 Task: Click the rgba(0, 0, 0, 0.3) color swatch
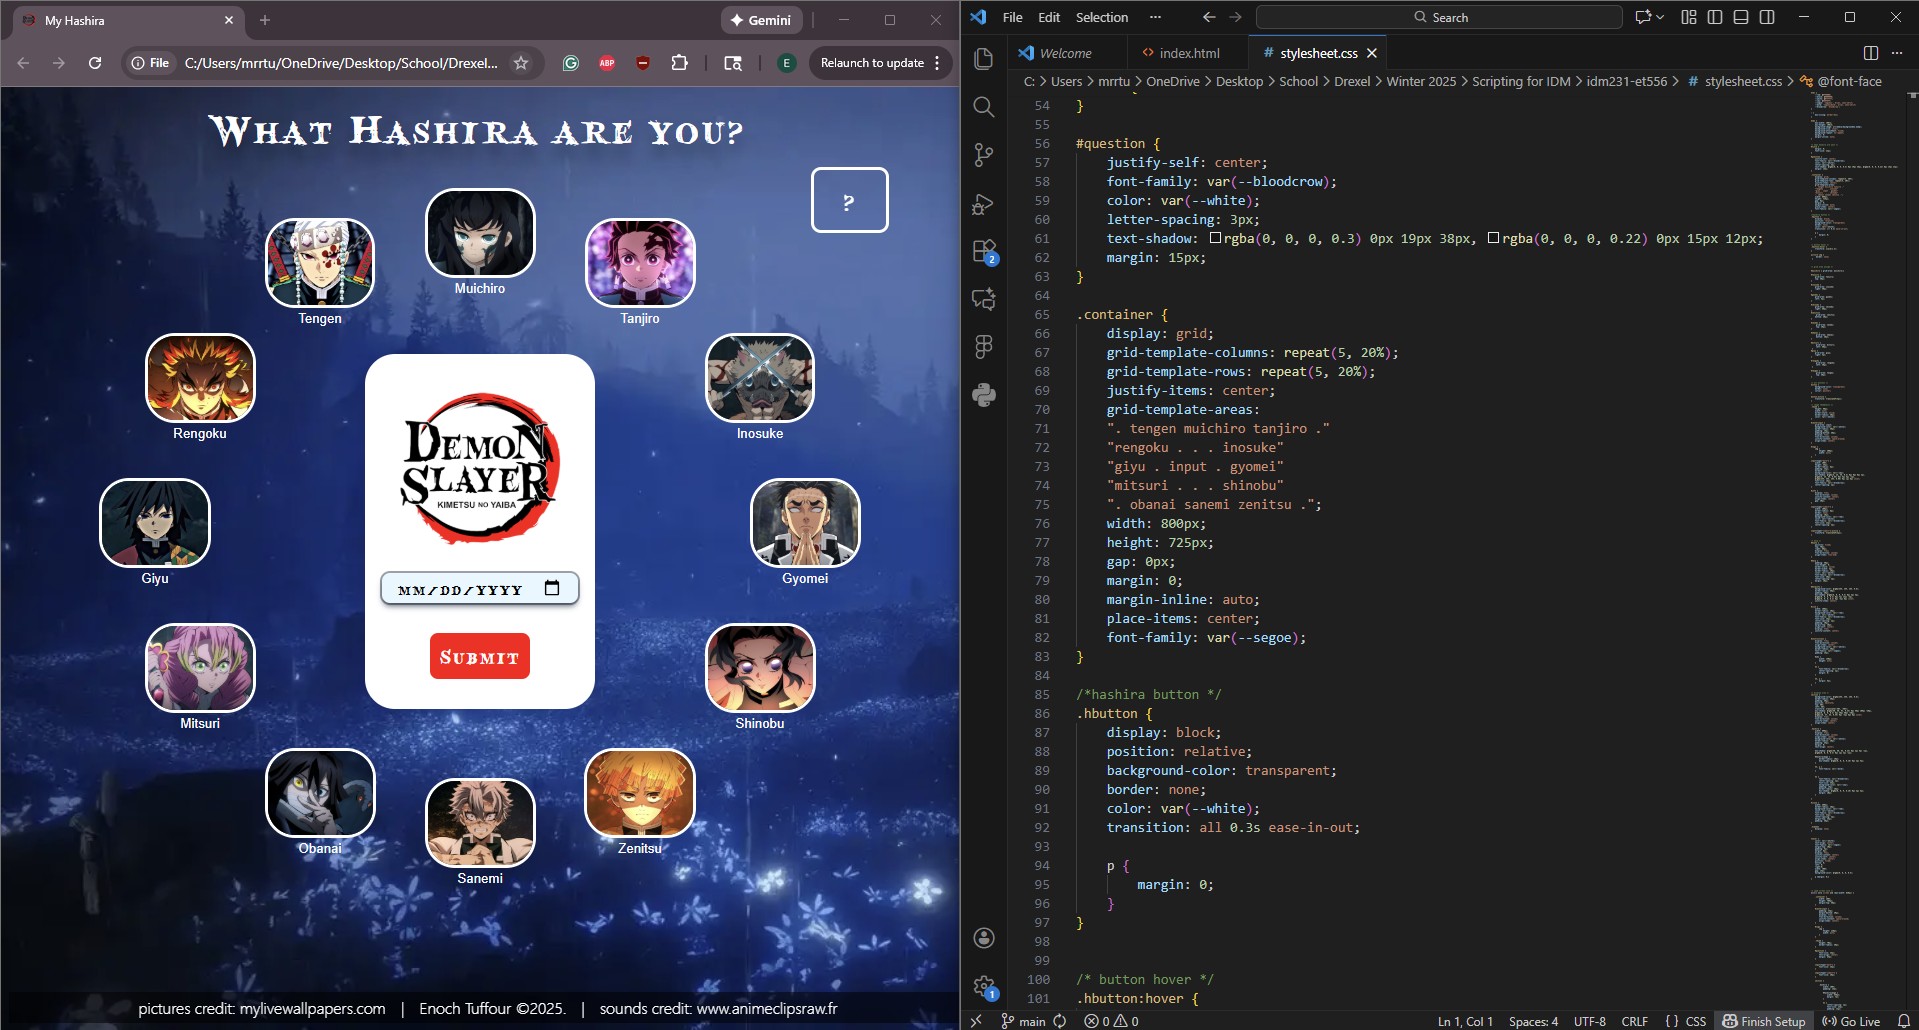1215,238
